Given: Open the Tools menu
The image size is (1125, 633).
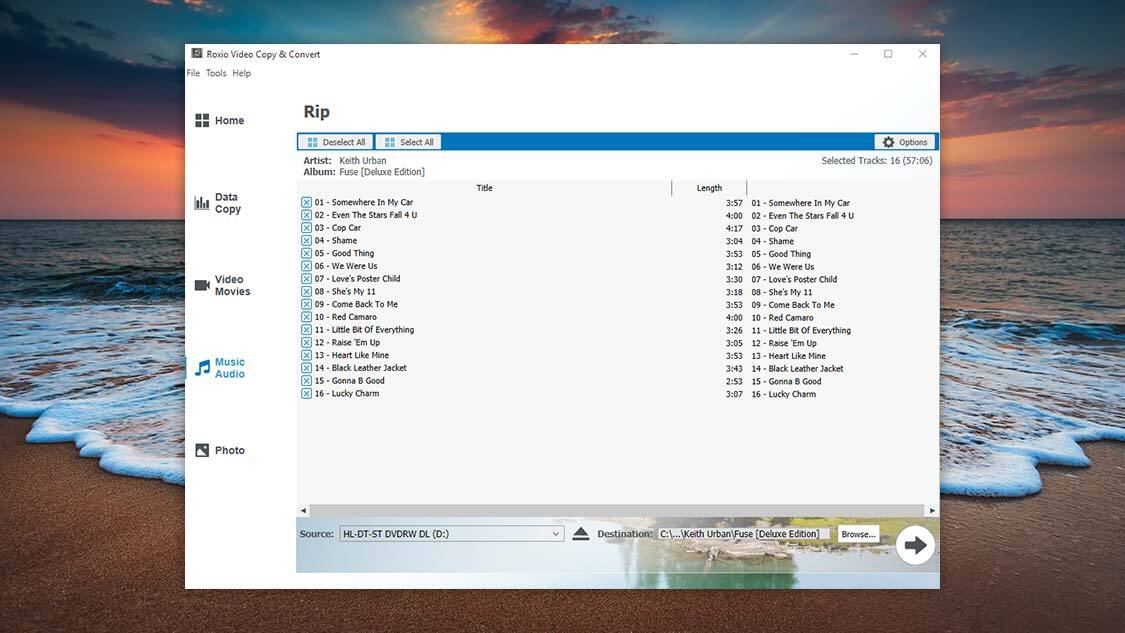Looking at the screenshot, I should click(216, 73).
